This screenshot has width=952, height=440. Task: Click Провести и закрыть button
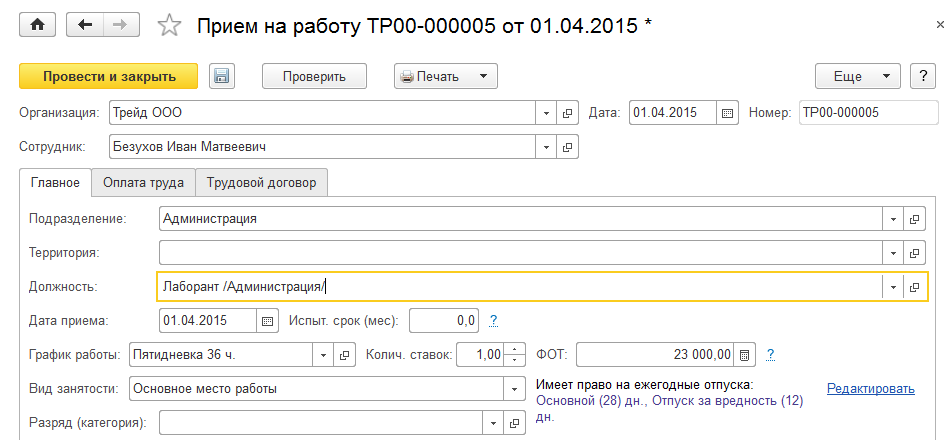[109, 76]
